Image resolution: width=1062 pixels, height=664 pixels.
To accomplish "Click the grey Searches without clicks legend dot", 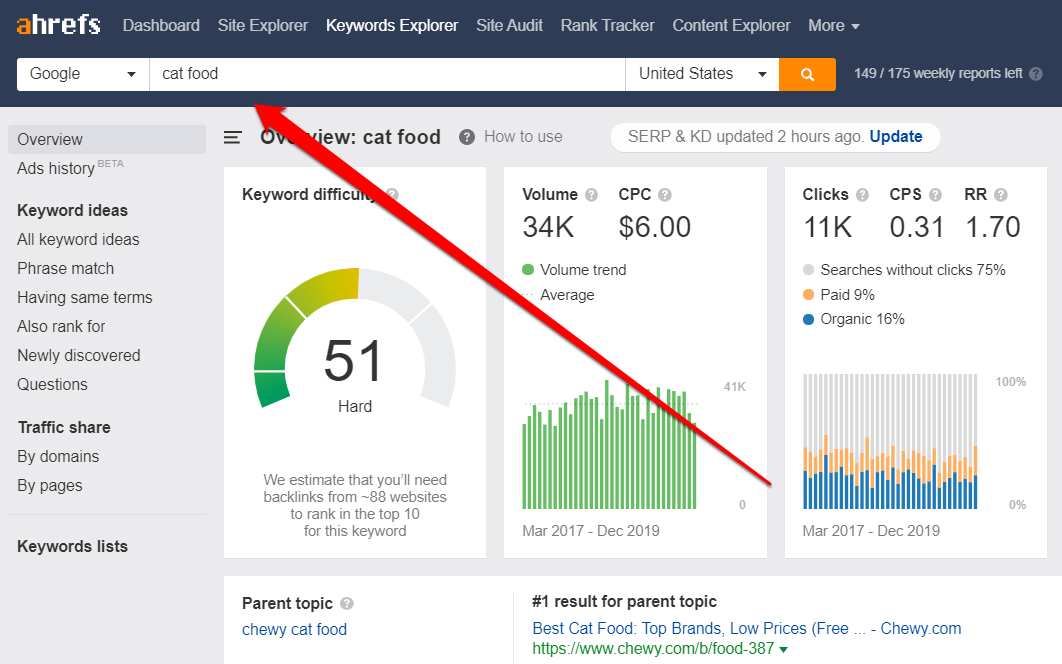I will pos(808,270).
